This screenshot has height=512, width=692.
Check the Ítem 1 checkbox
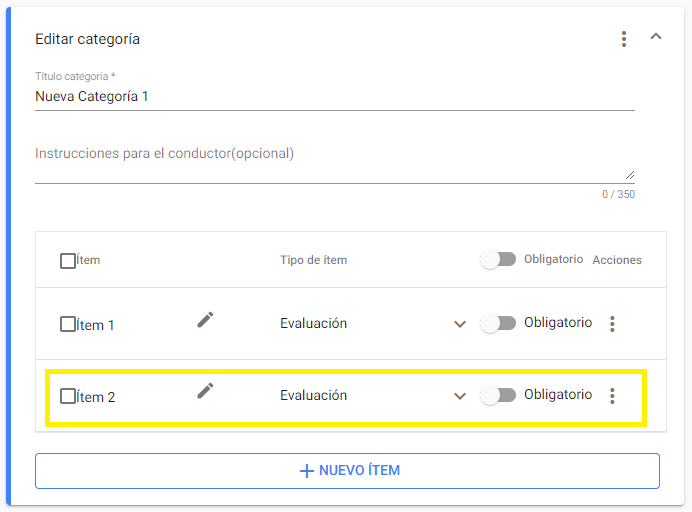68,325
